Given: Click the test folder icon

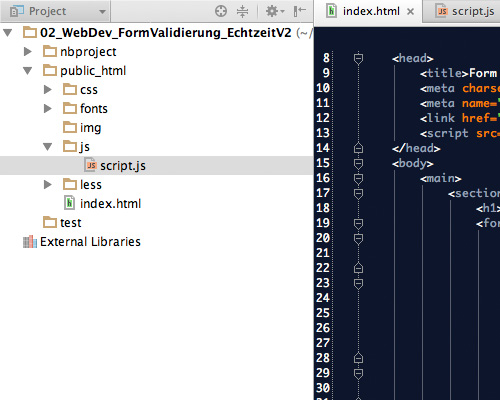Looking at the screenshot, I should 50,222.
